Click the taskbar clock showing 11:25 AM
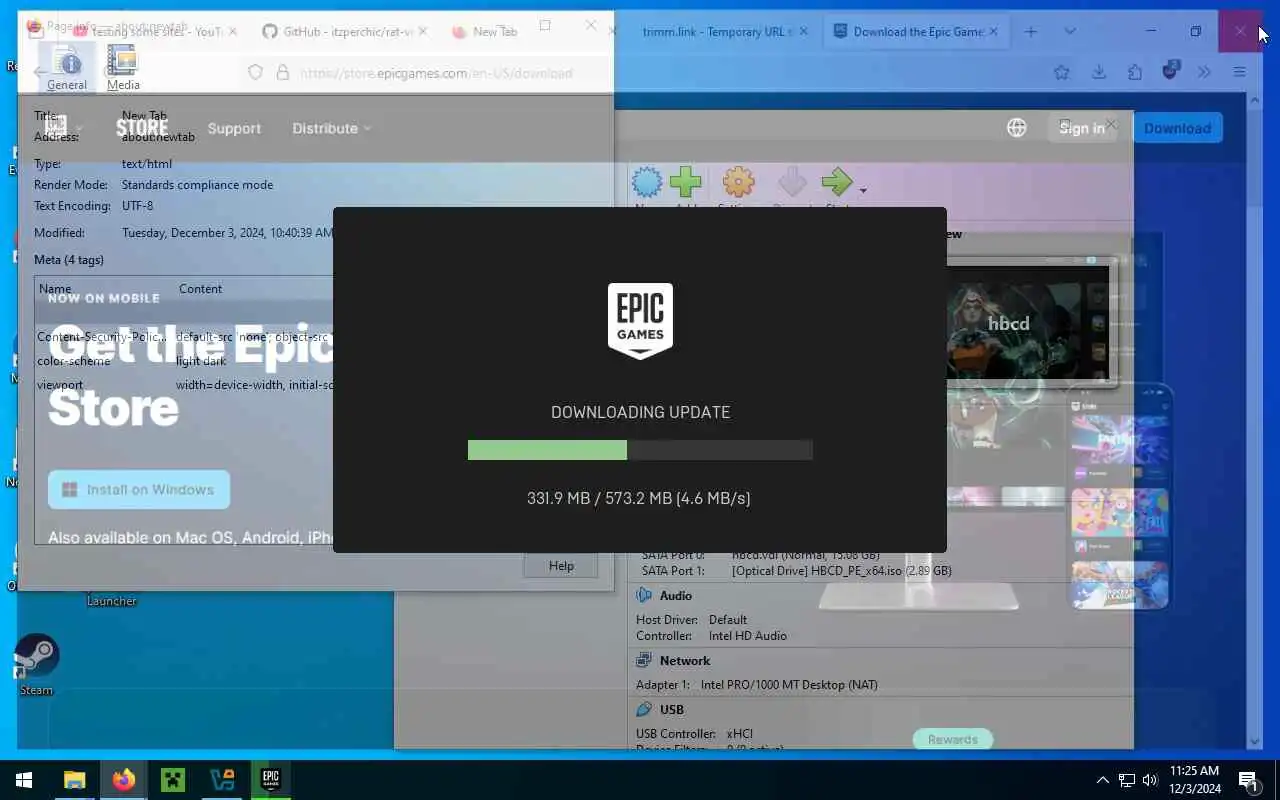 coord(1194,780)
